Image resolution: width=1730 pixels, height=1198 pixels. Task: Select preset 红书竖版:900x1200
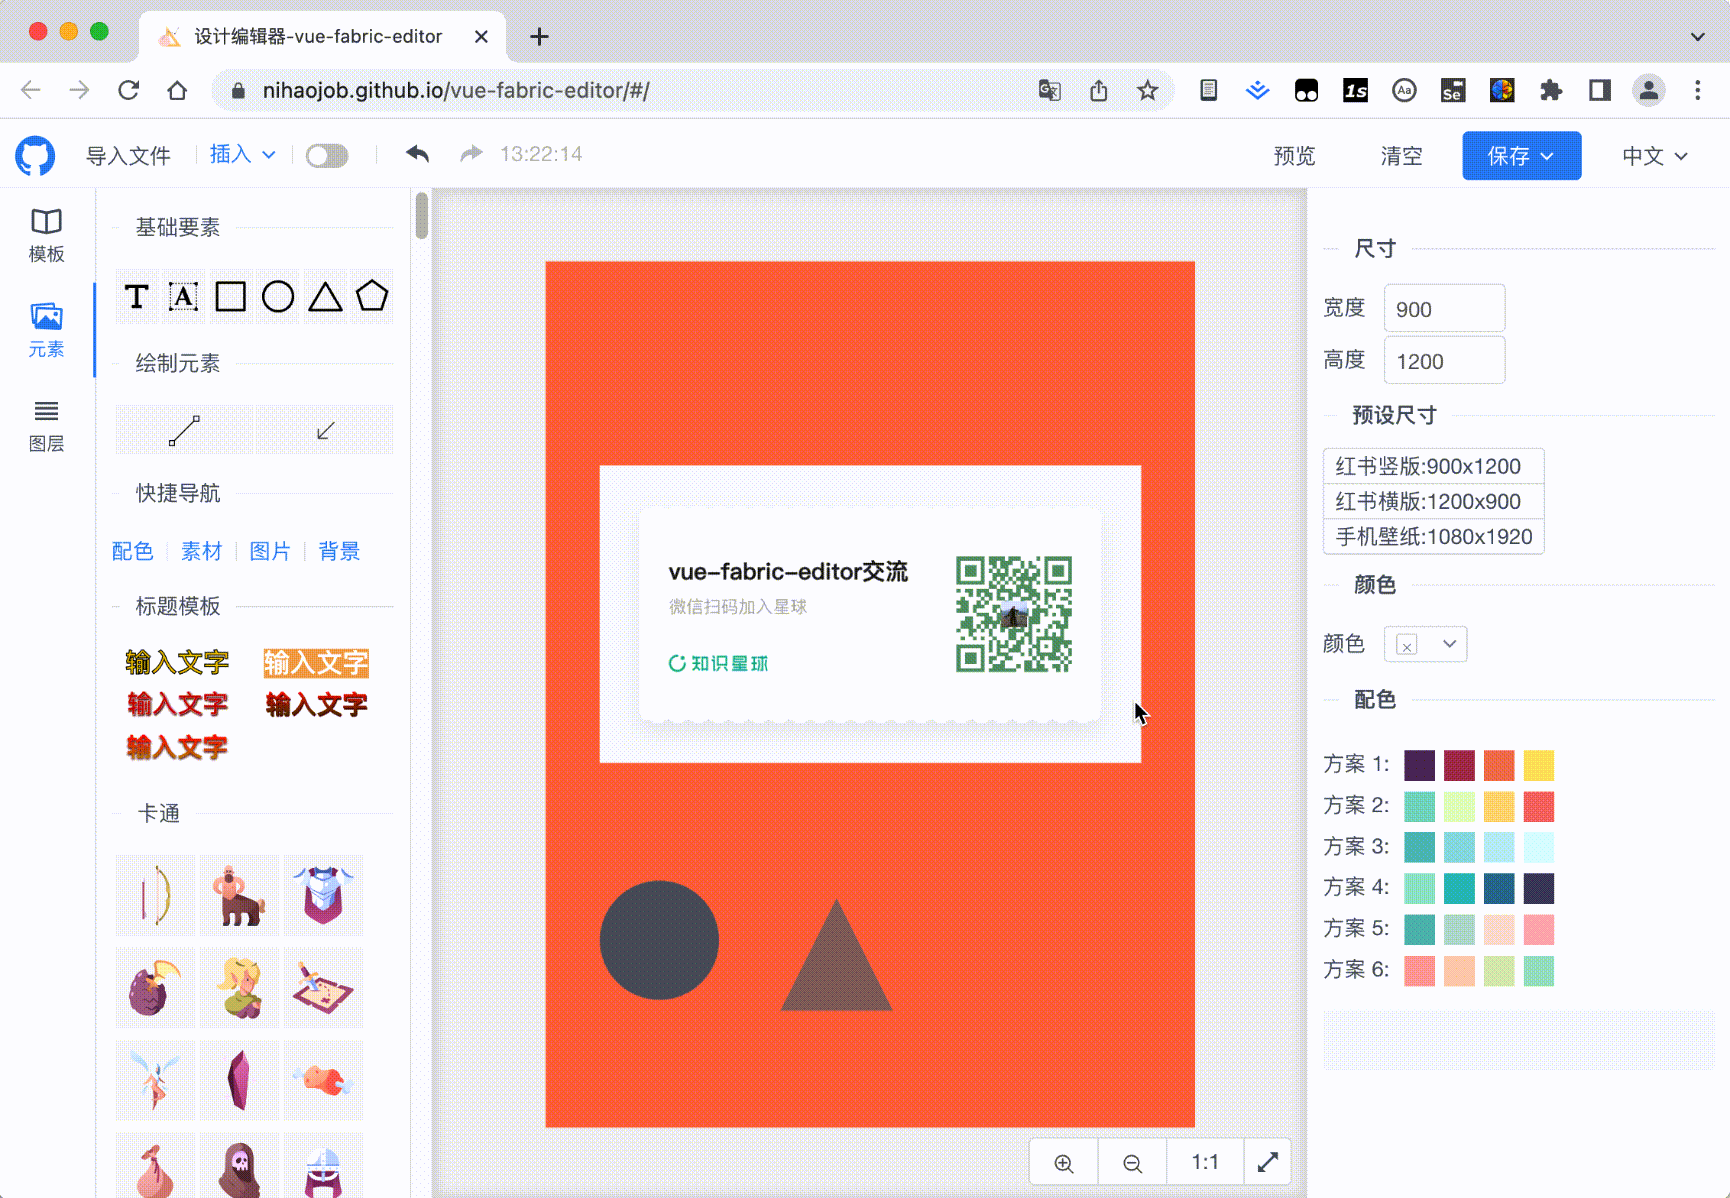coord(1433,466)
